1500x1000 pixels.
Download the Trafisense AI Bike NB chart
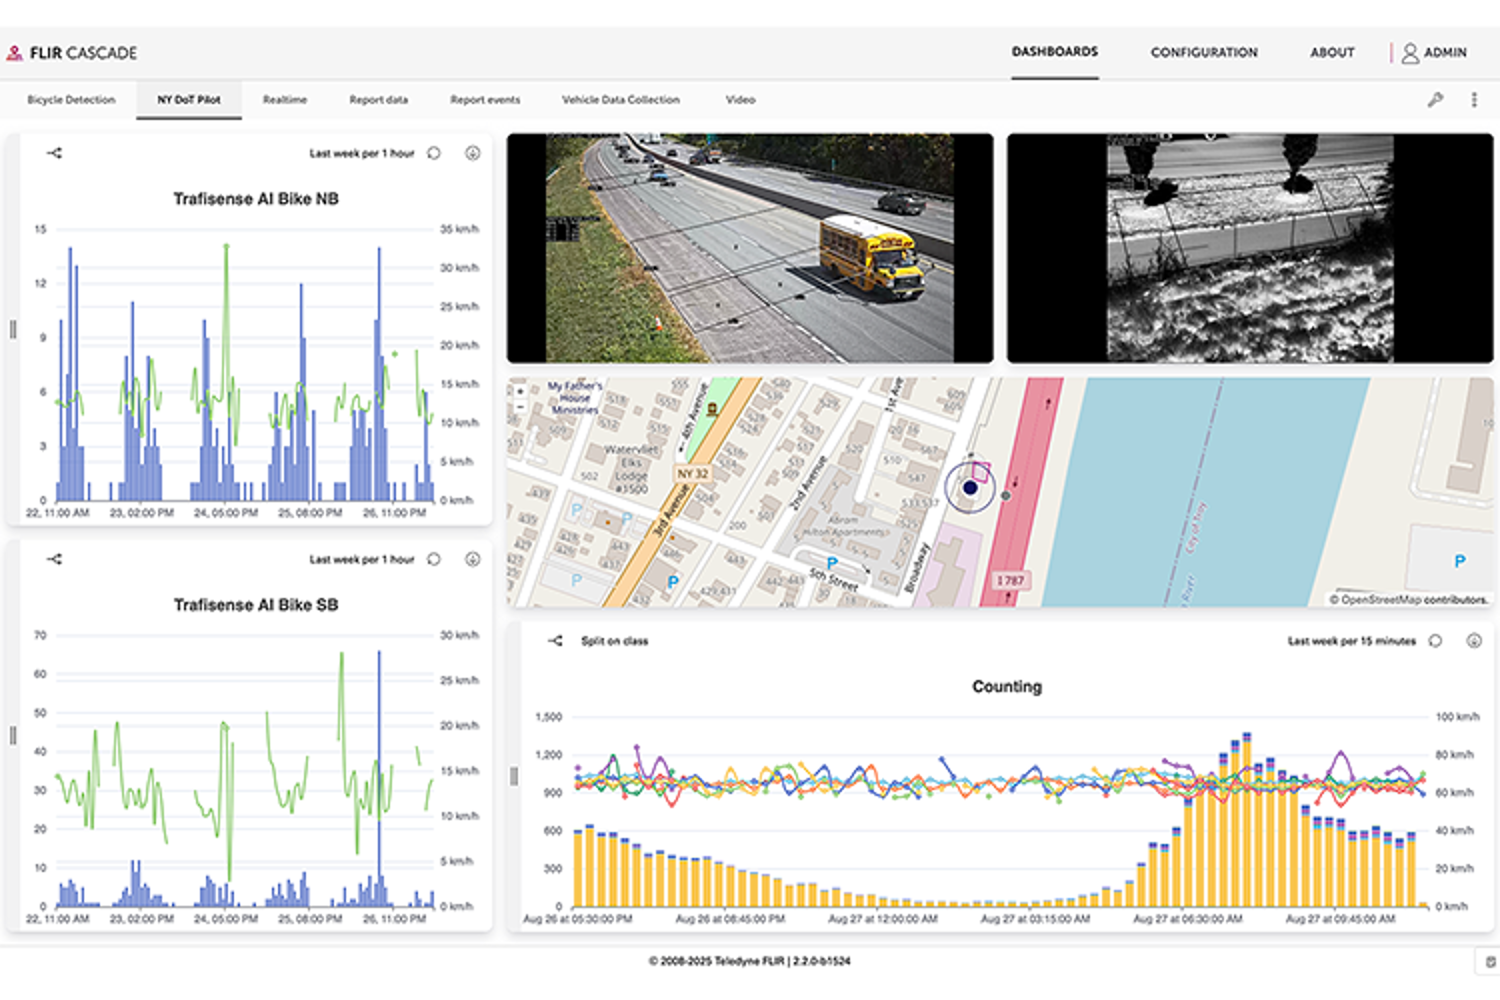pos(473,153)
